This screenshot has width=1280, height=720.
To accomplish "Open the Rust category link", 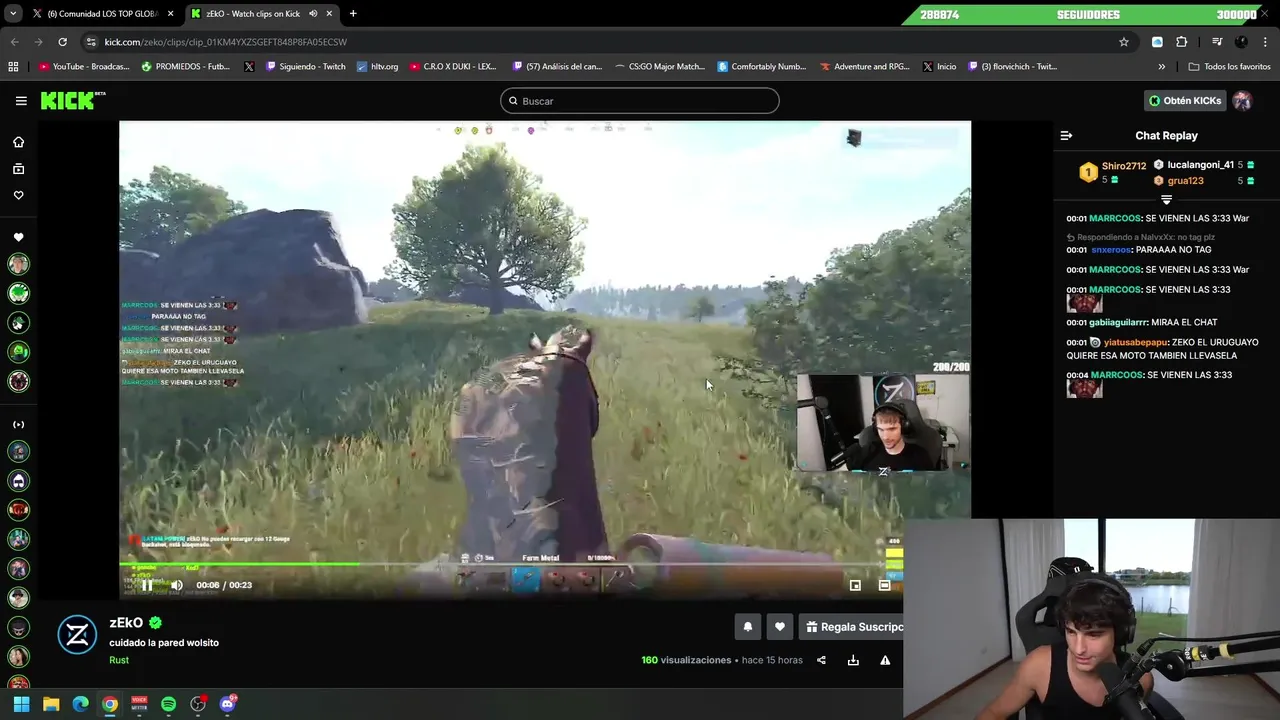I will [119, 660].
